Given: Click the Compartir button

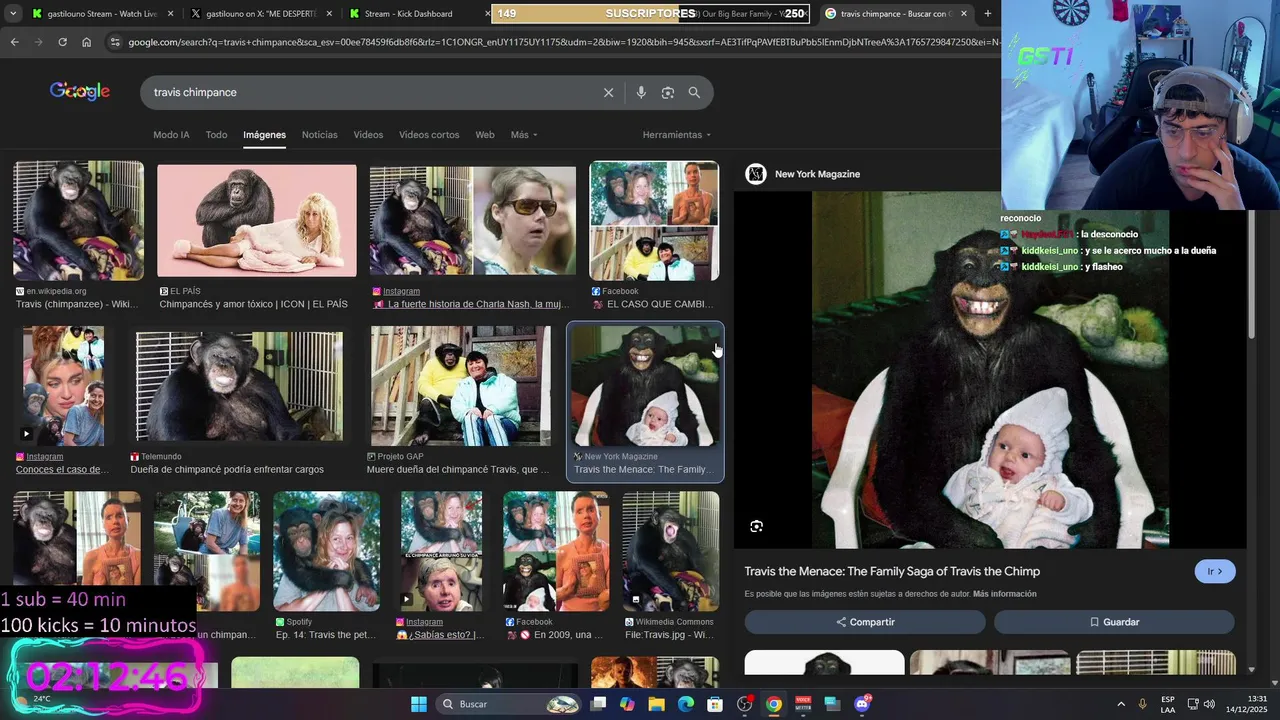Looking at the screenshot, I should pos(865,622).
